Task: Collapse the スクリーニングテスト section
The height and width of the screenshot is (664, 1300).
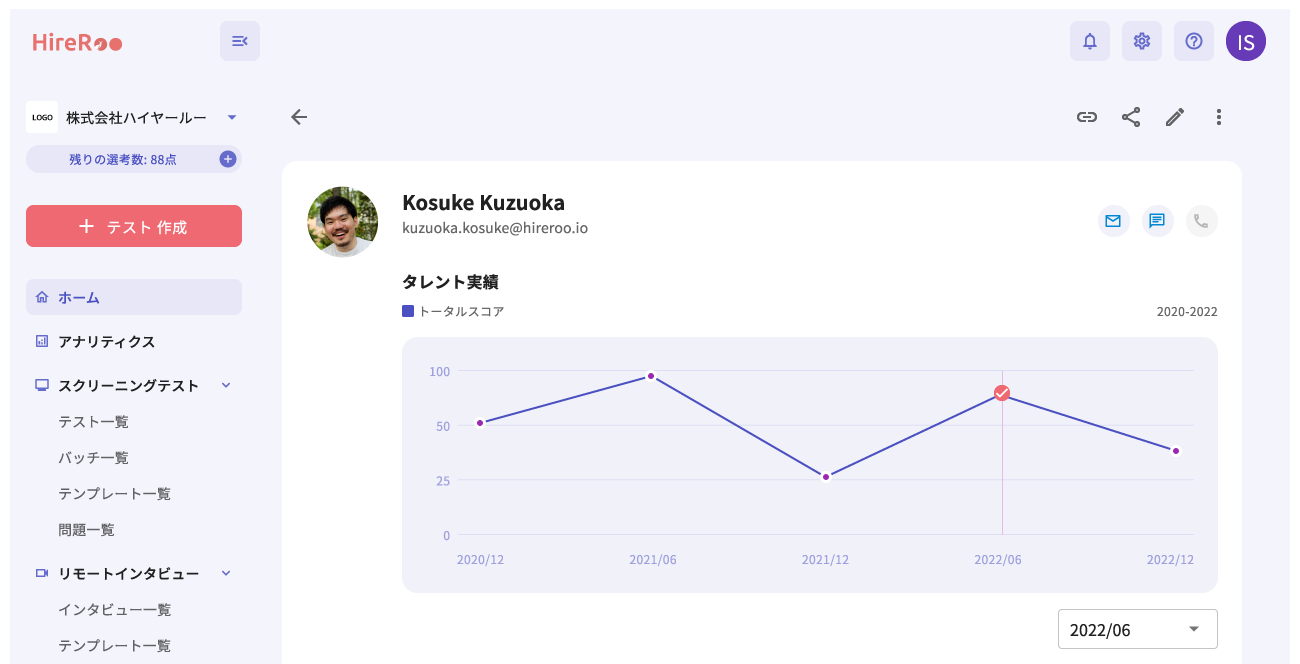Action: (226, 385)
